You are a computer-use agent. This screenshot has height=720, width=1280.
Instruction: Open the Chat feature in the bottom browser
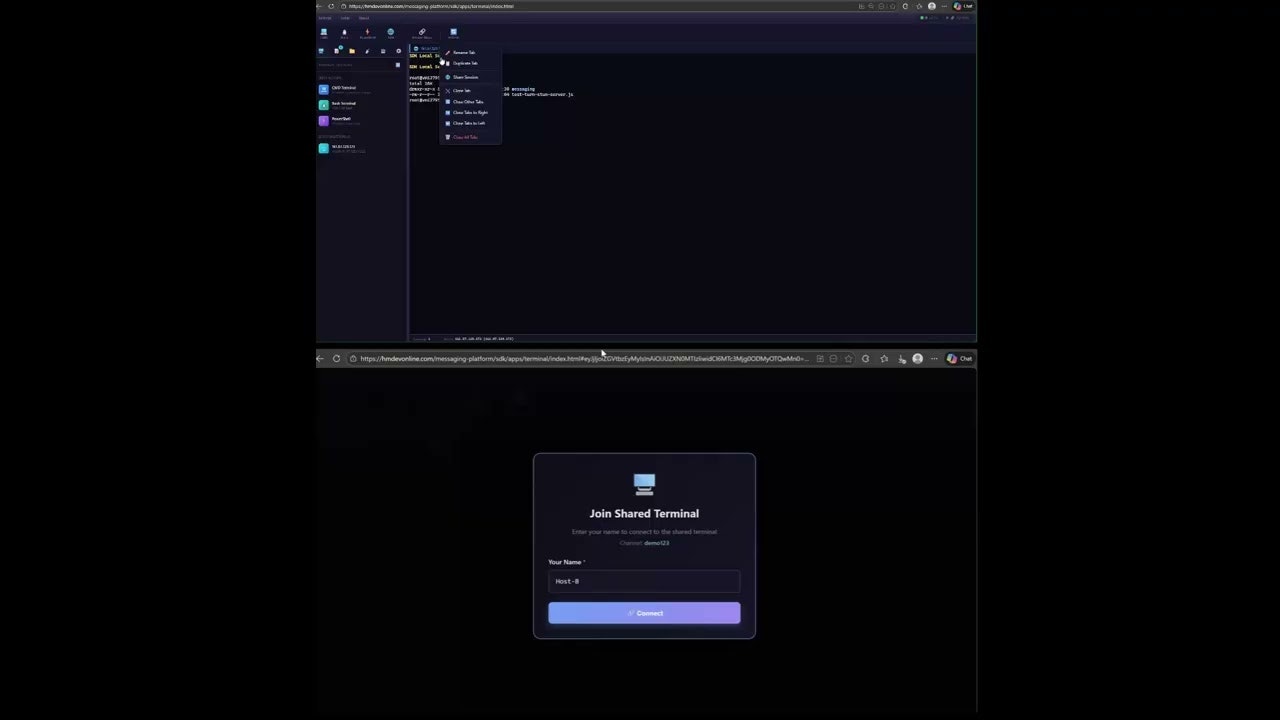click(x=963, y=358)
